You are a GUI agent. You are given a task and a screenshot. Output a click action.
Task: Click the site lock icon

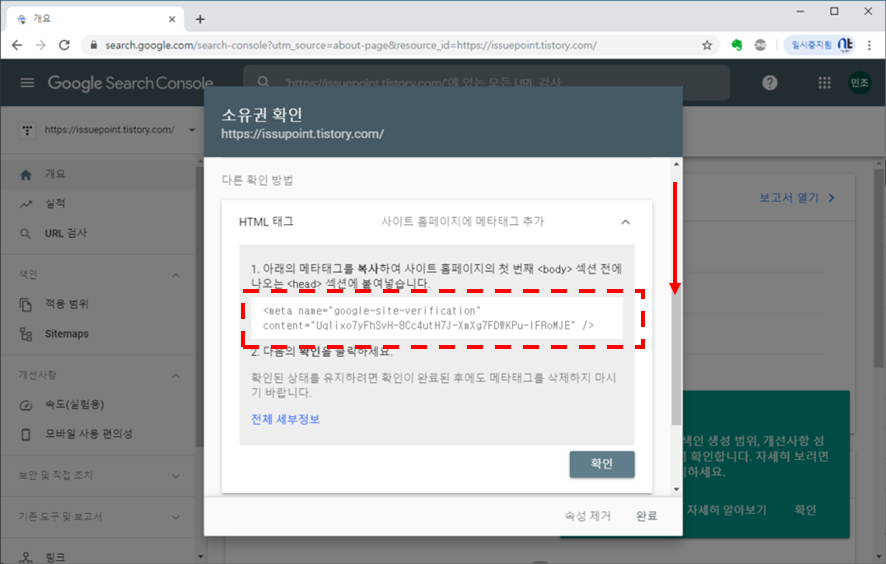94,45
